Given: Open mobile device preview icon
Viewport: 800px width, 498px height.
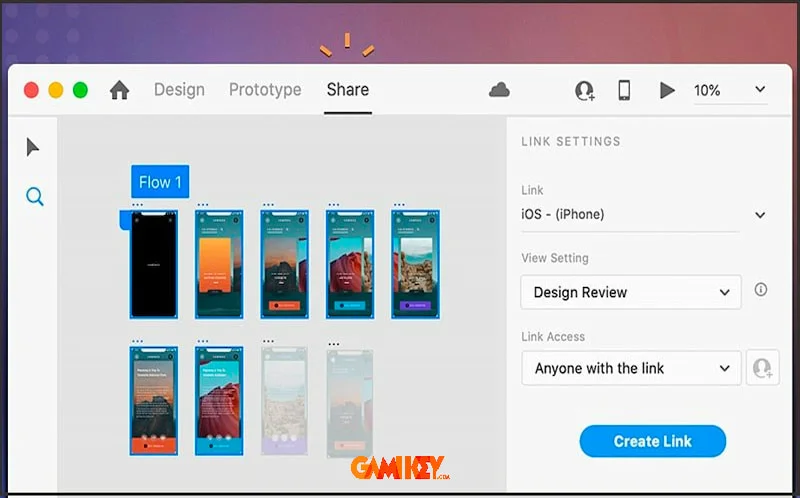Looking at the screenshot, I should 624,90.
